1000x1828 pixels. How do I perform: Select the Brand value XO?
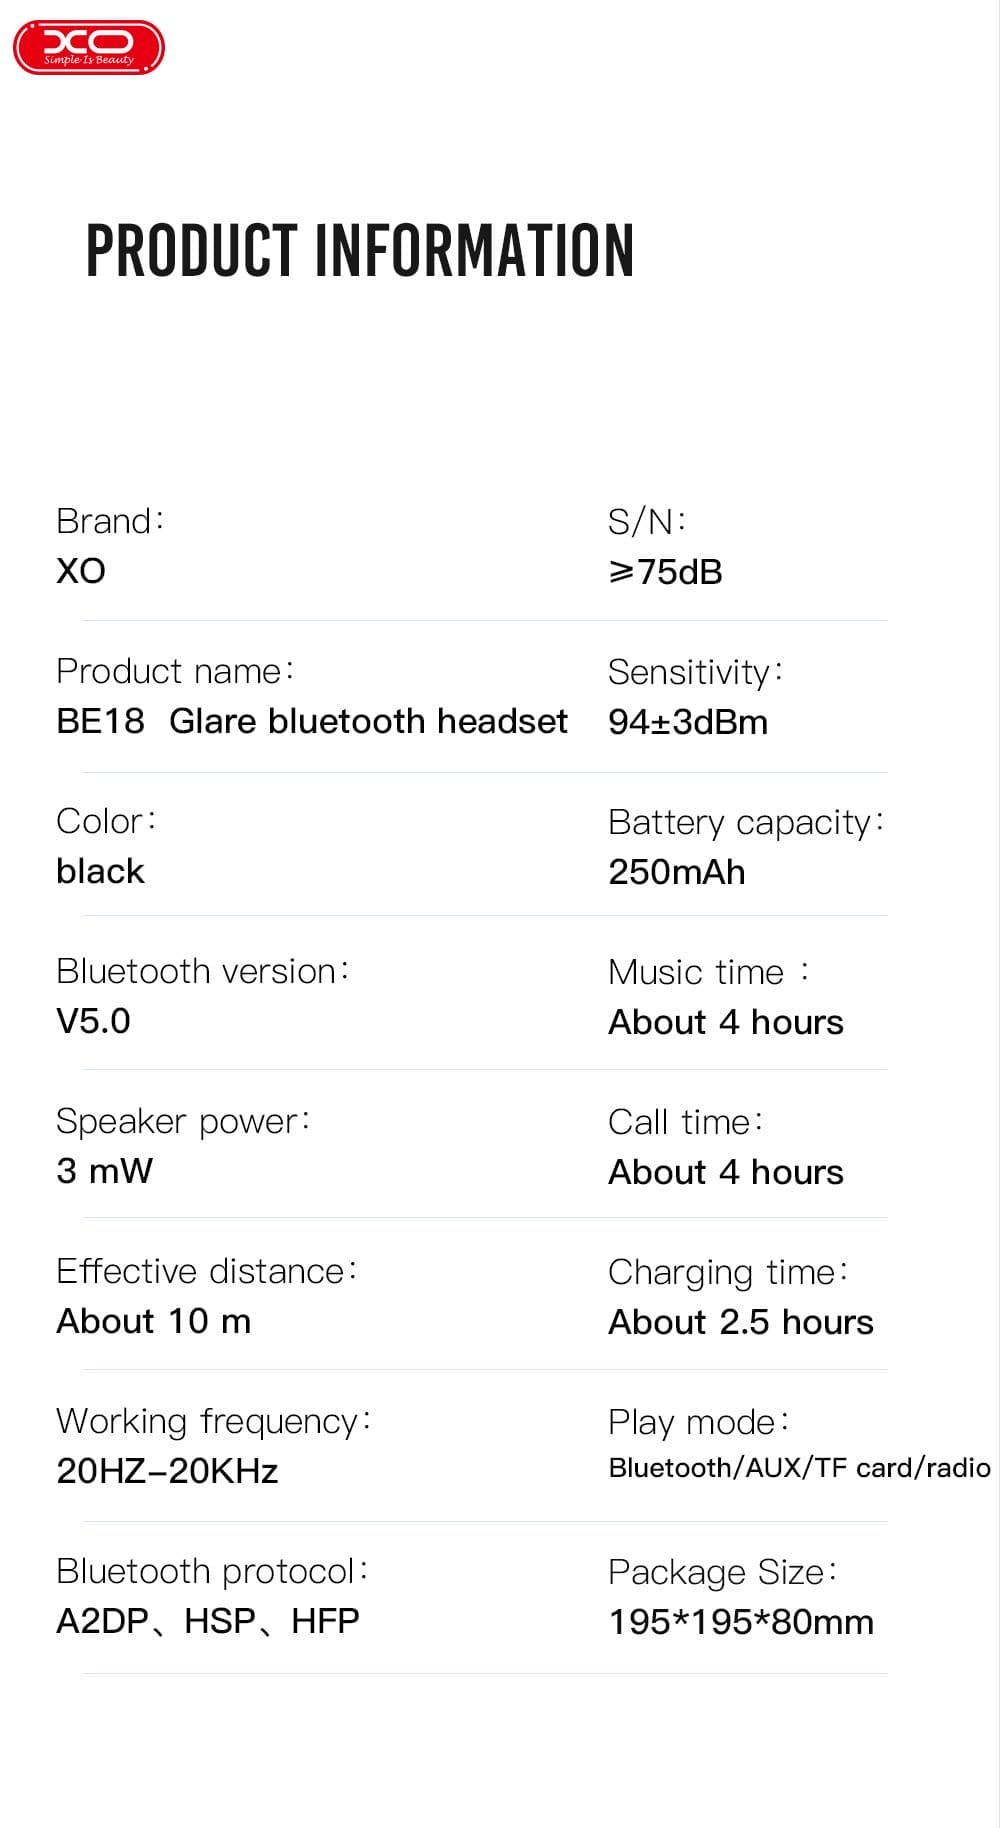[x=81, y=571]
